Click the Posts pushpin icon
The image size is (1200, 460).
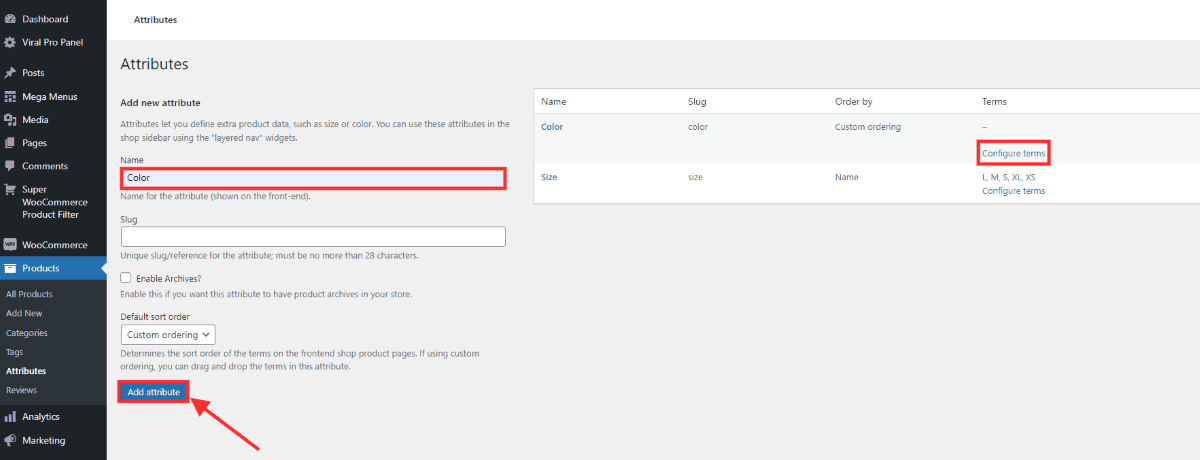coord(10,73)
